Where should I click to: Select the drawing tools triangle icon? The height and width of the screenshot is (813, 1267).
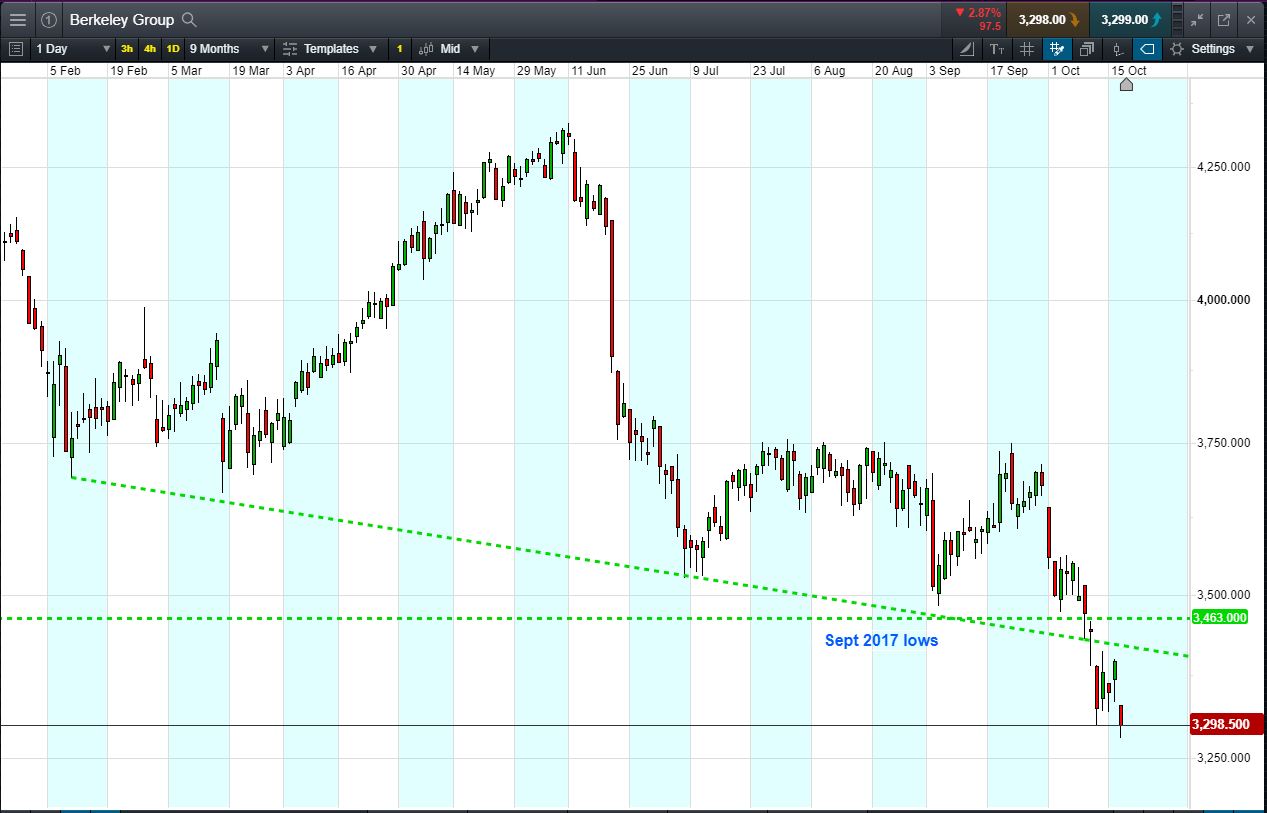(967, 48)
